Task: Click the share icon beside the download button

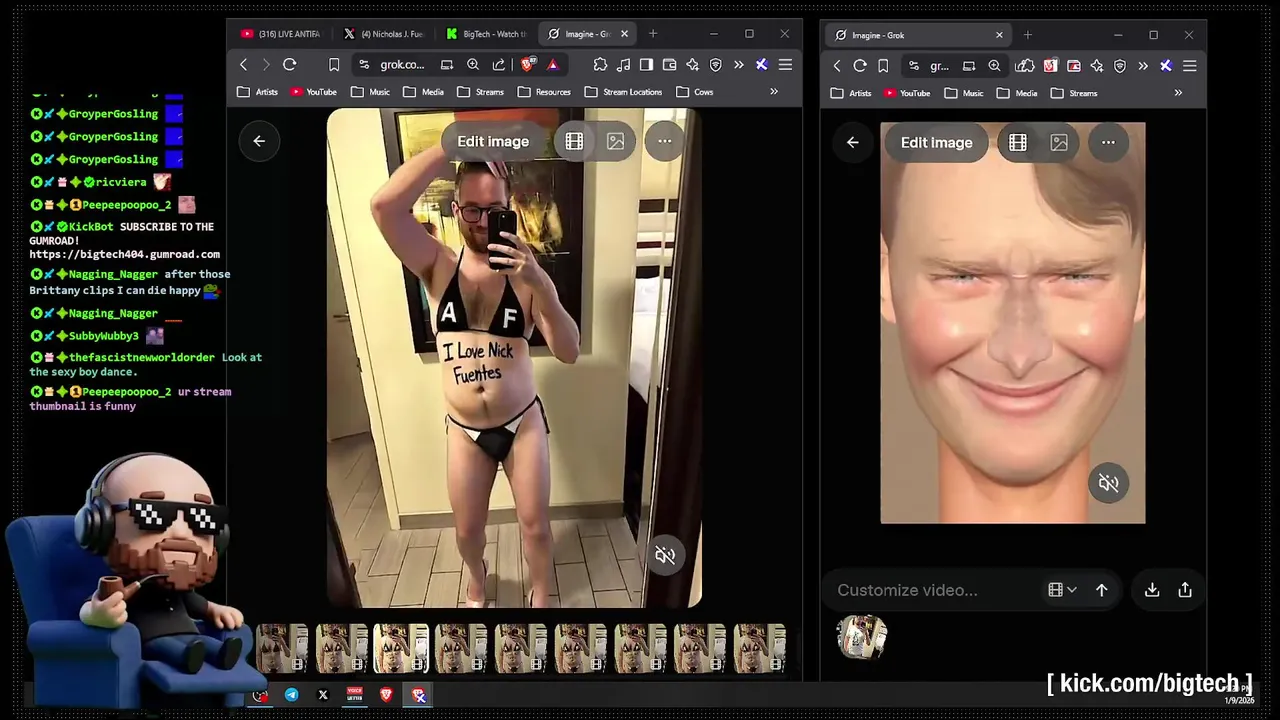Action: pyautogui.click(x=1185, y=590)
